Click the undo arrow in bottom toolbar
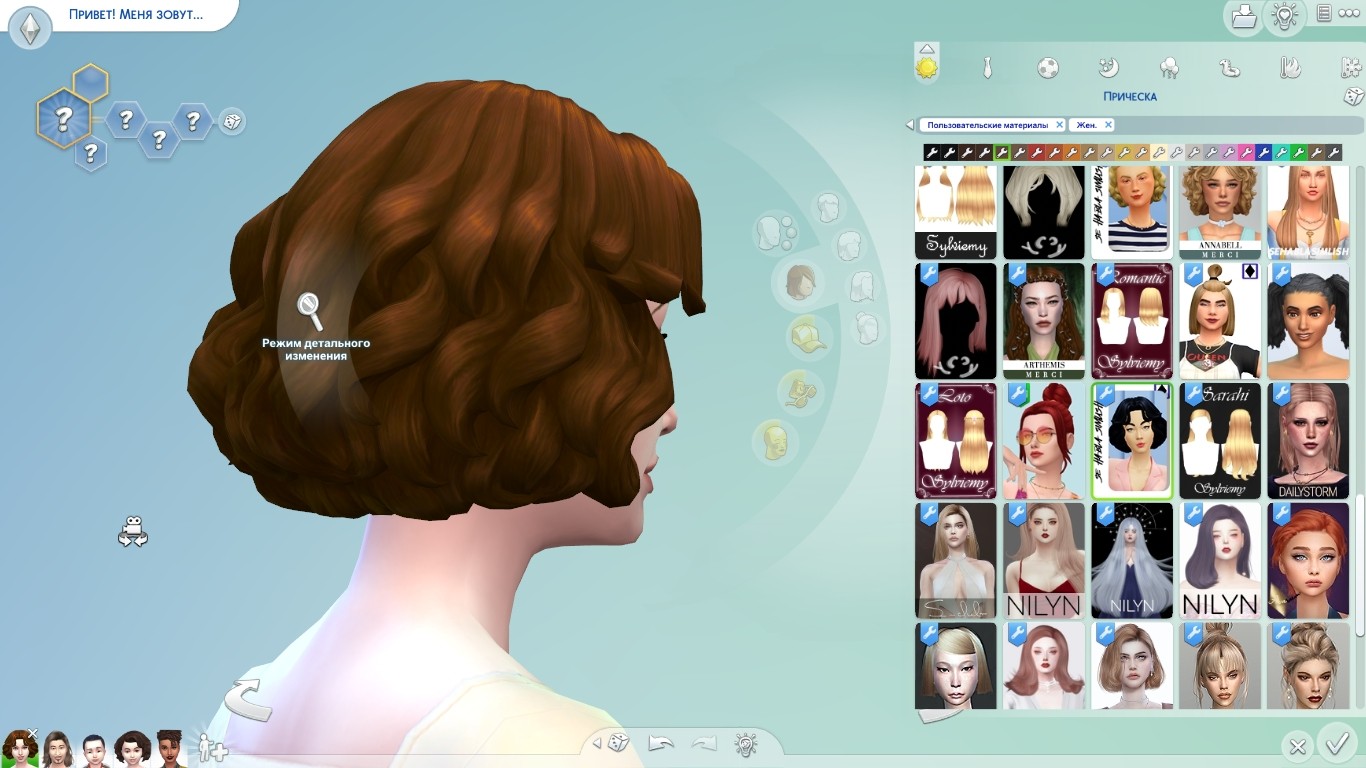Image resolution: width=1366 pixels, height=768 pixels. coord(661,743)
